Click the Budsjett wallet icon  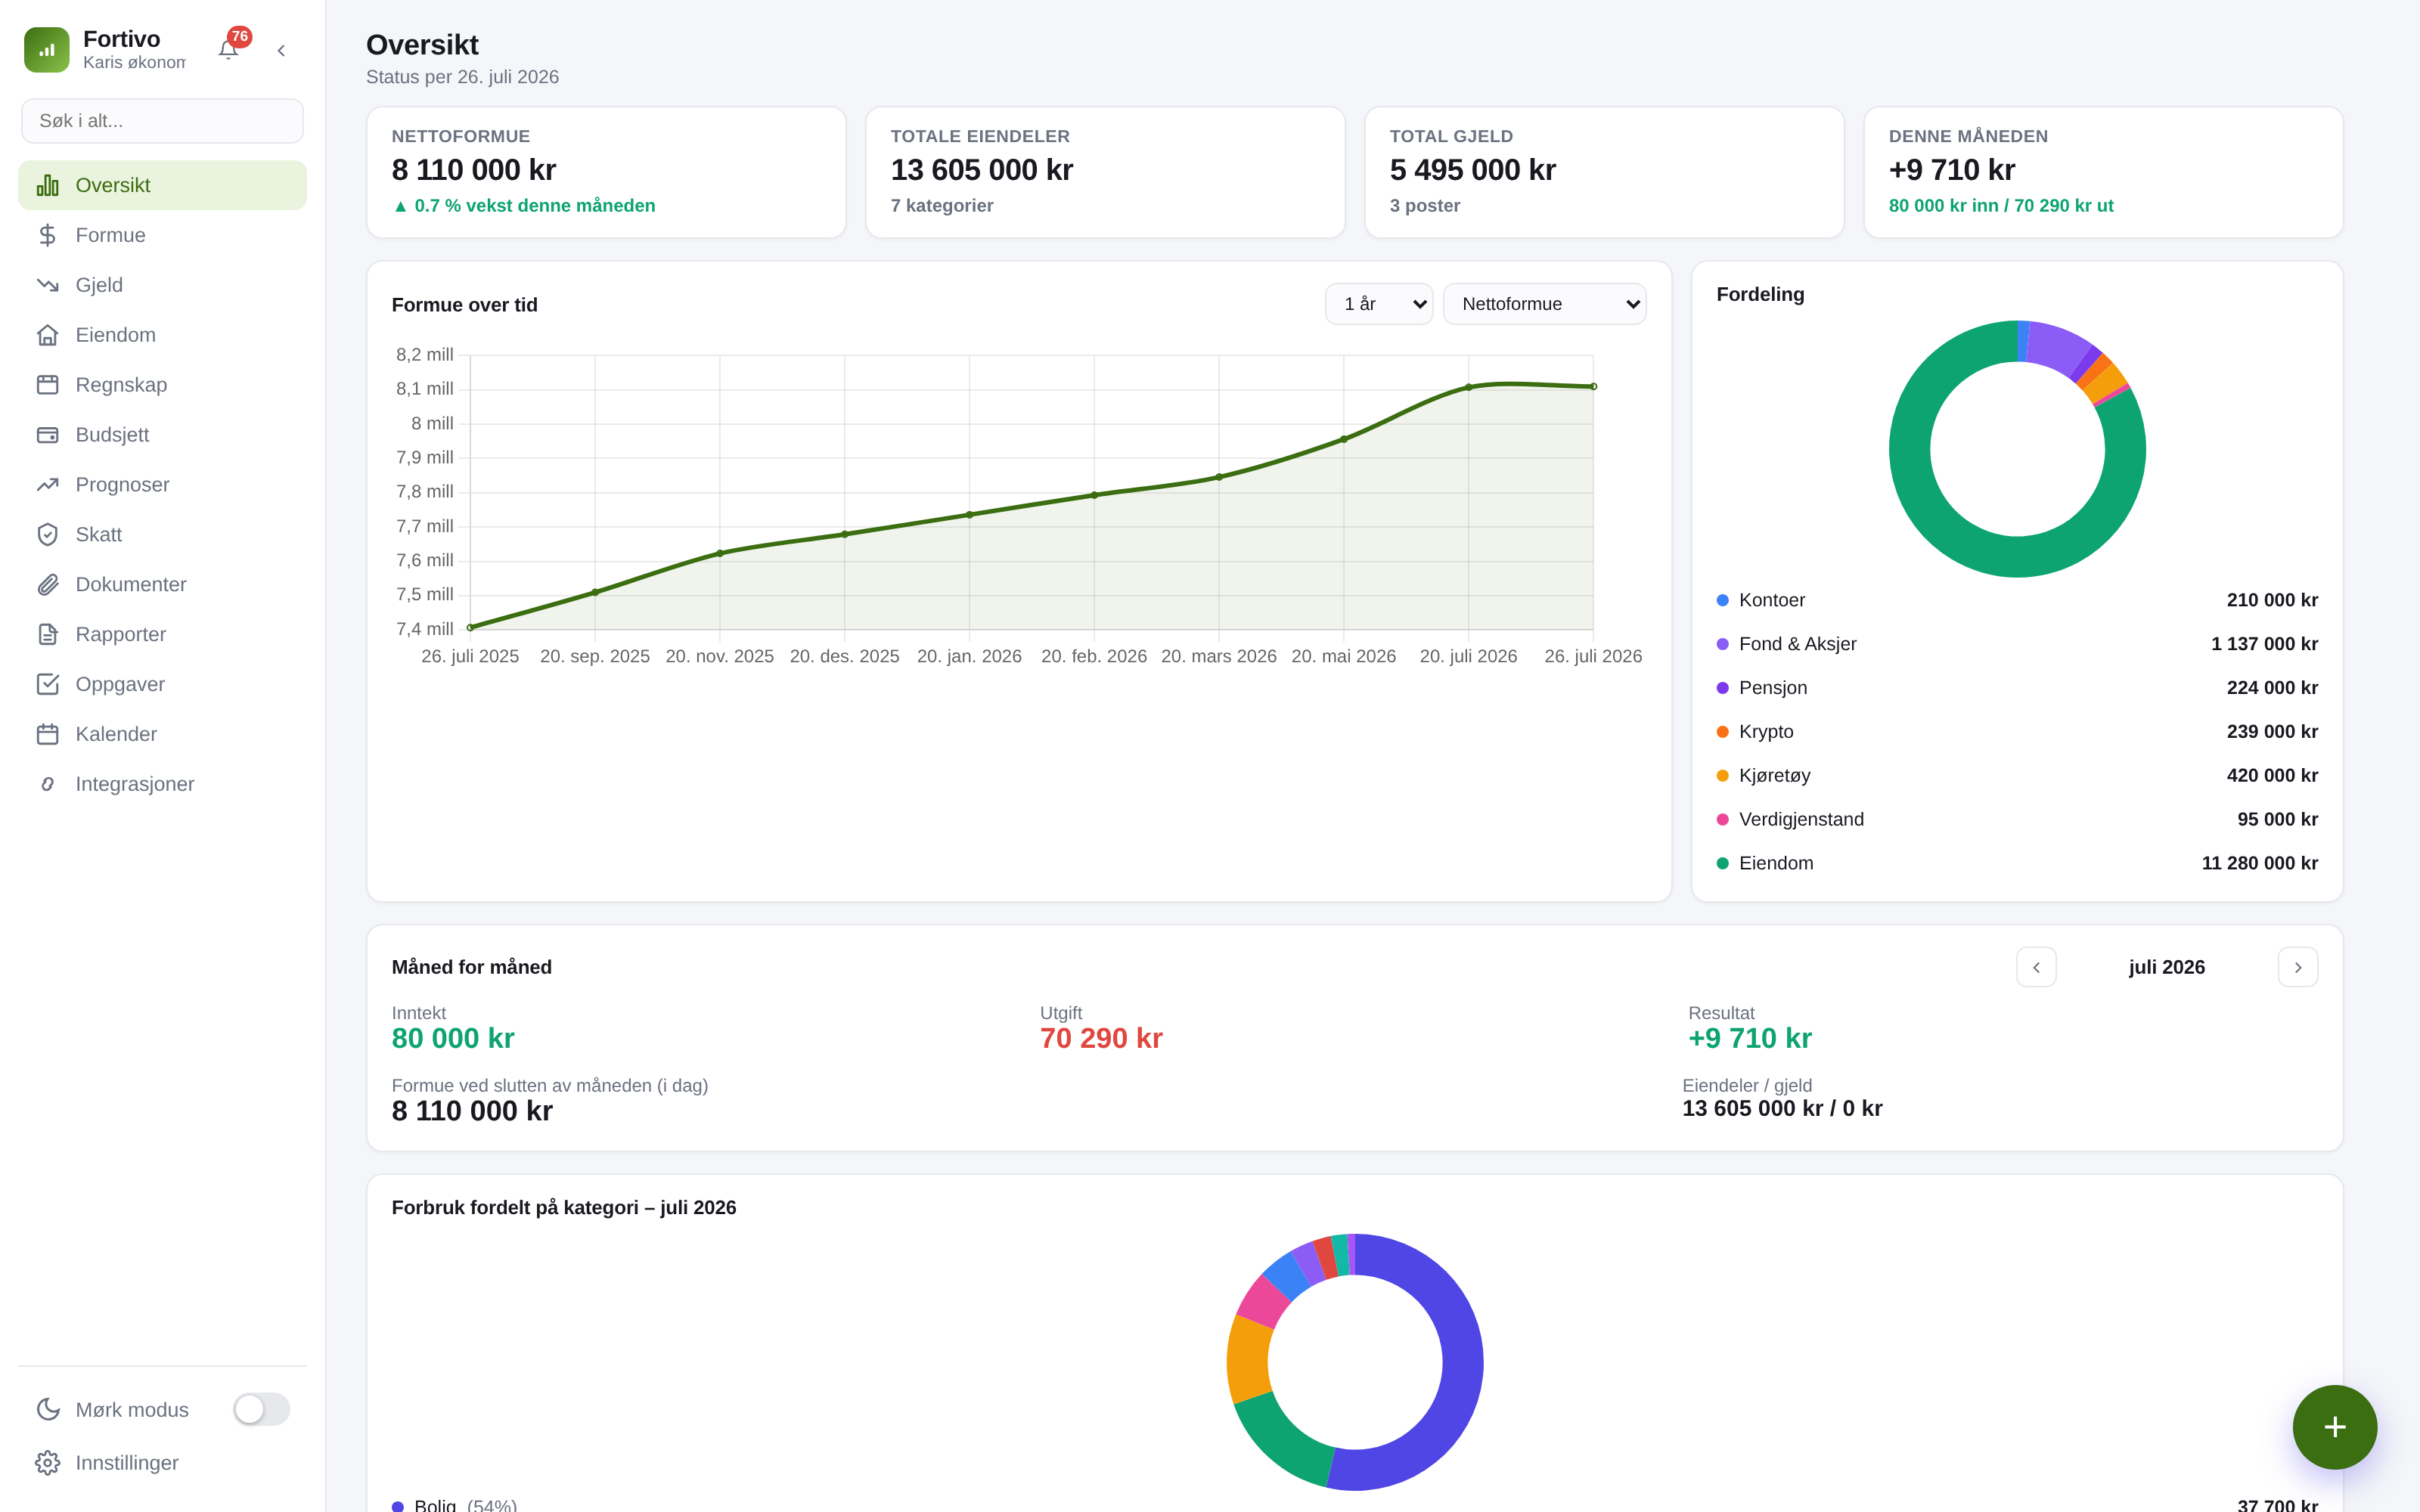(47, 435)
